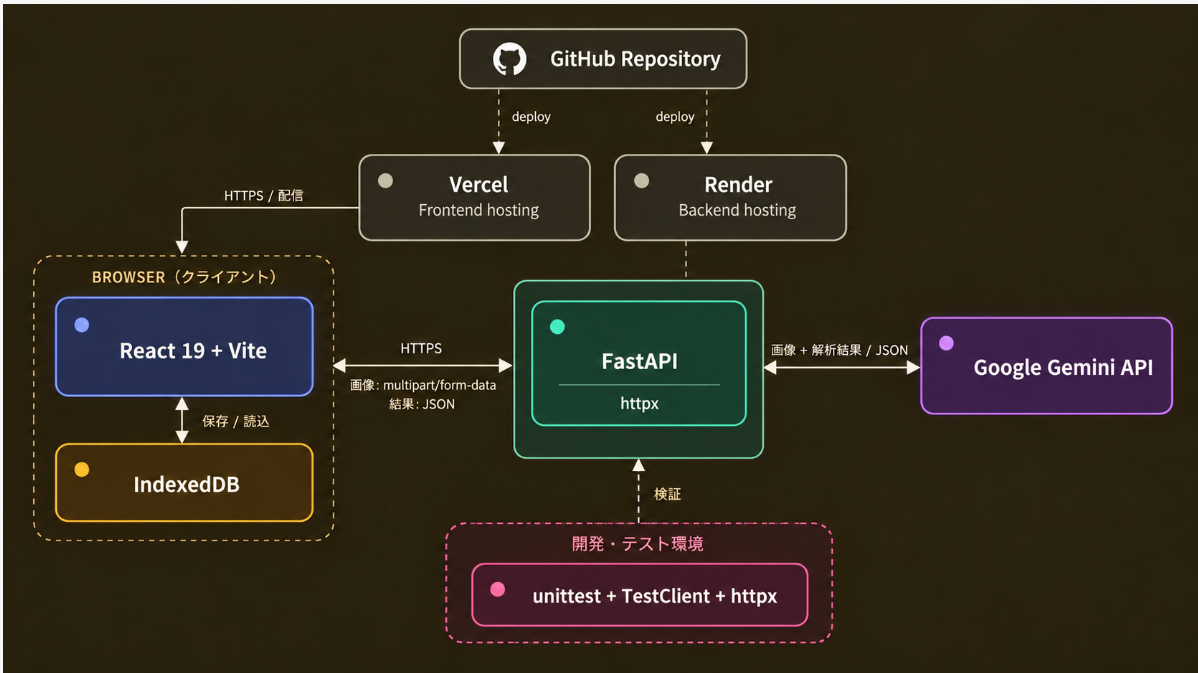
Task: Click the '開発・テスト環境' group heading
Action: (638, 544)
